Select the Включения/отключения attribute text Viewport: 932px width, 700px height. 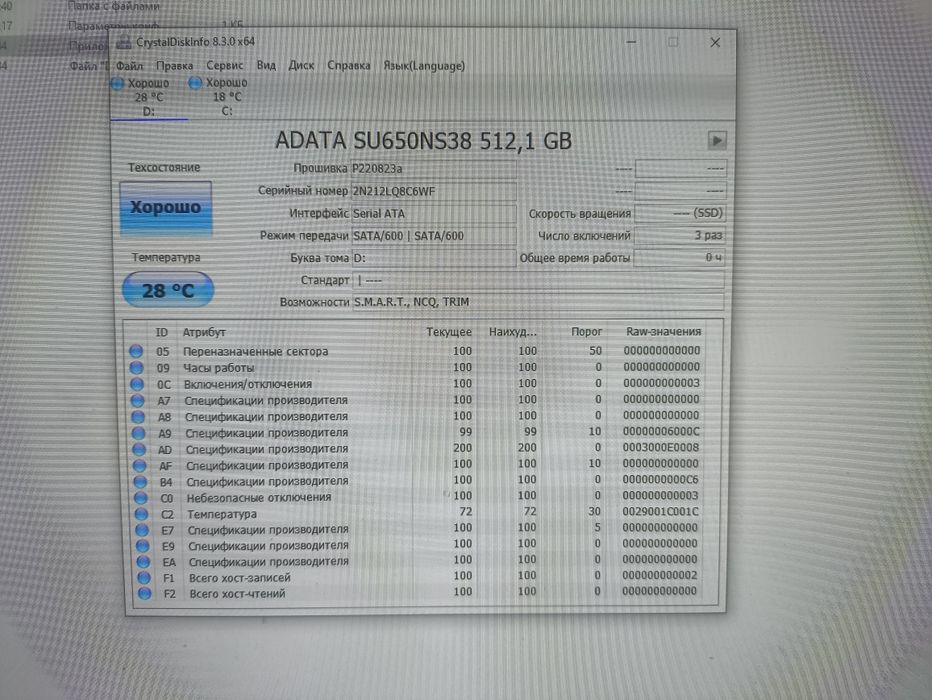248,384
